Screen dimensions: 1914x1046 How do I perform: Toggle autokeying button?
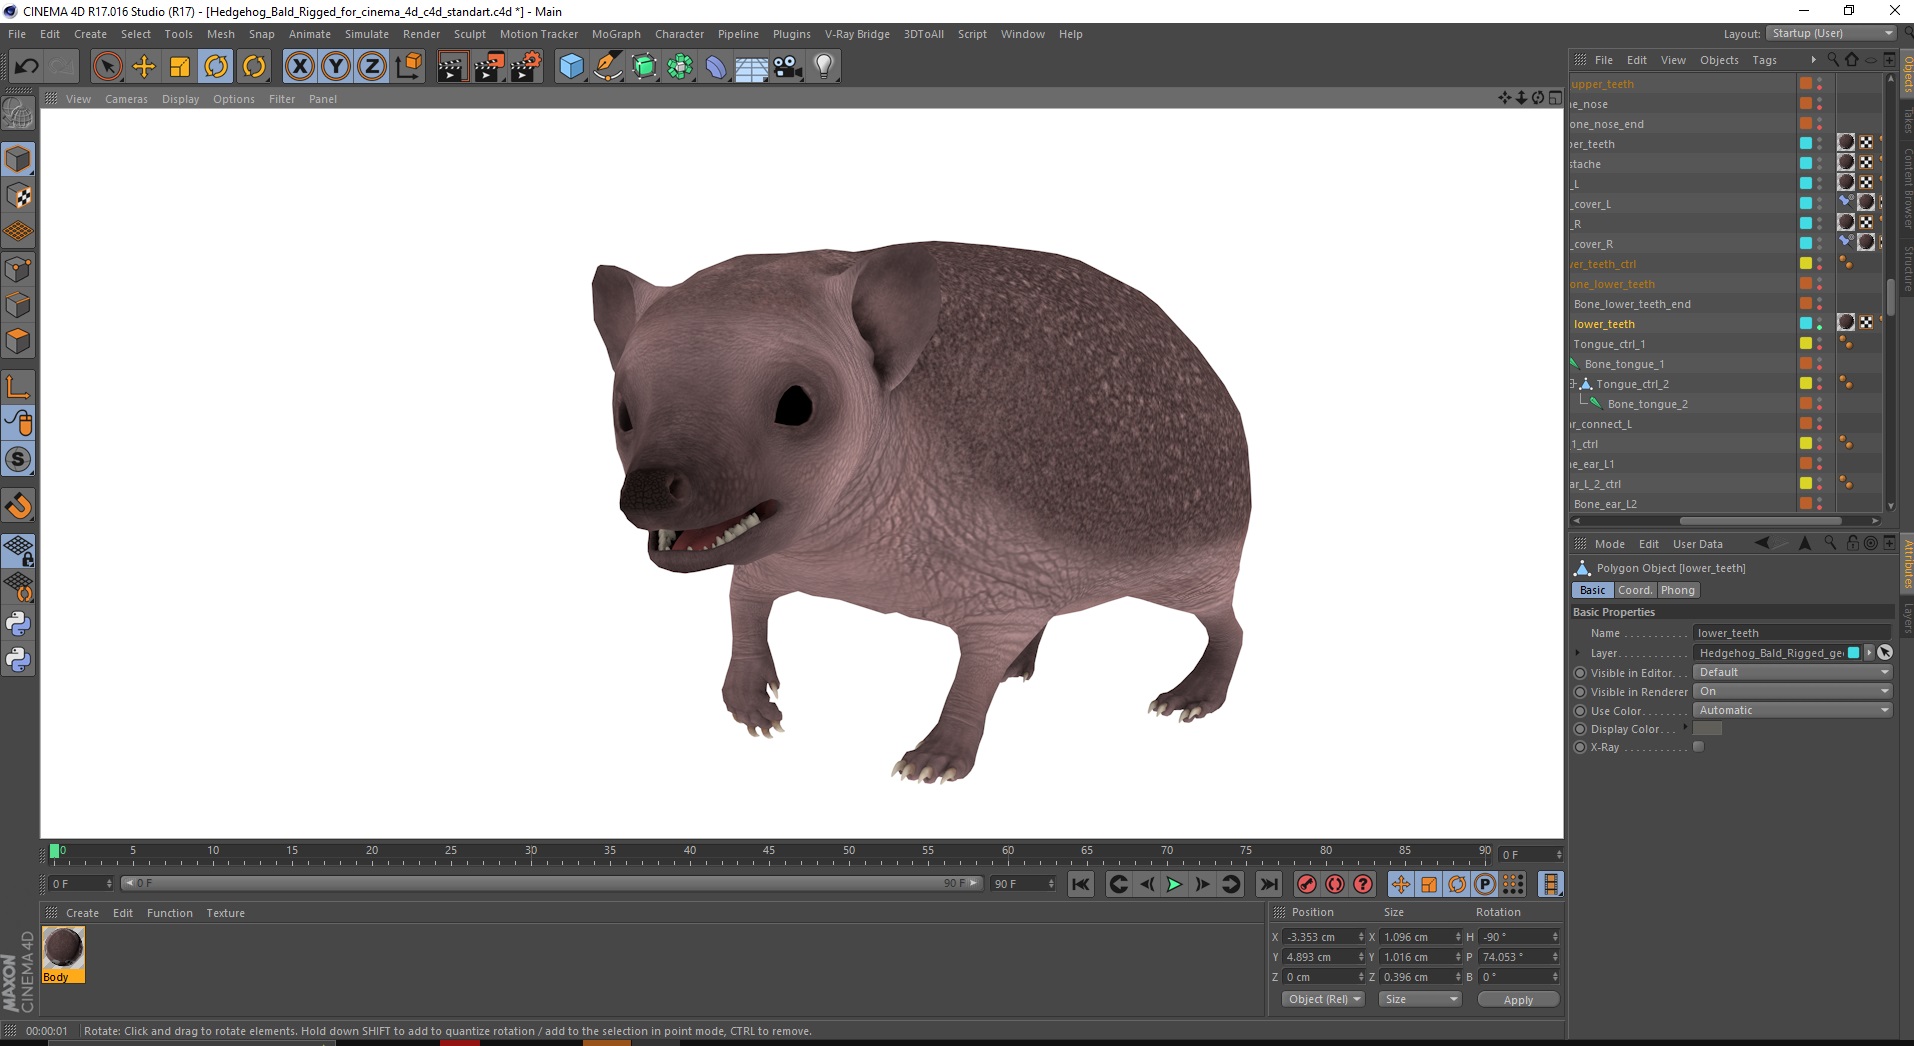pos(1335,884)
